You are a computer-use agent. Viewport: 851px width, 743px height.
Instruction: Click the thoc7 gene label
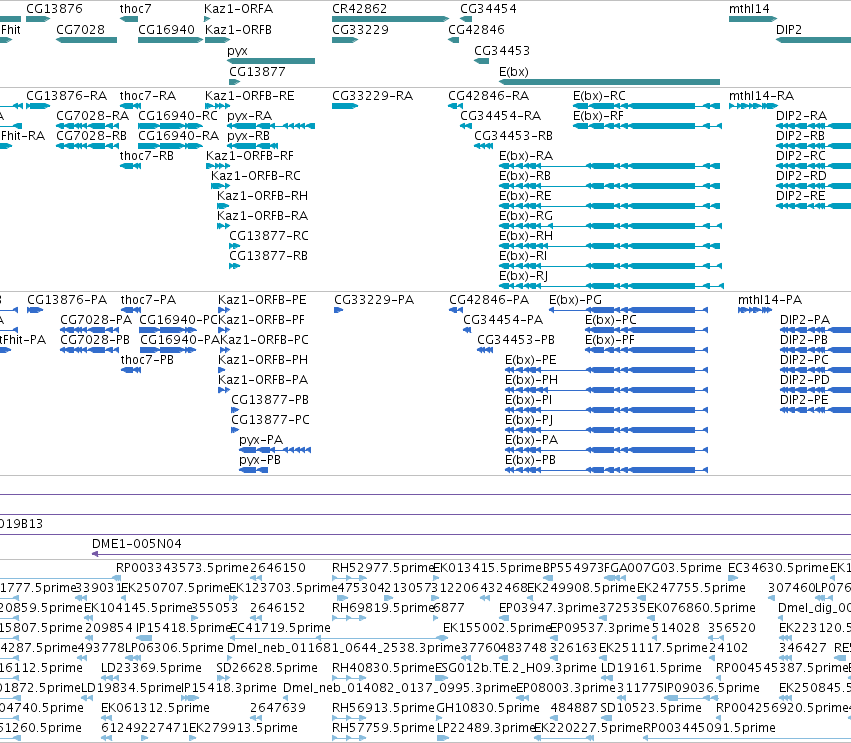pos(136,9)
